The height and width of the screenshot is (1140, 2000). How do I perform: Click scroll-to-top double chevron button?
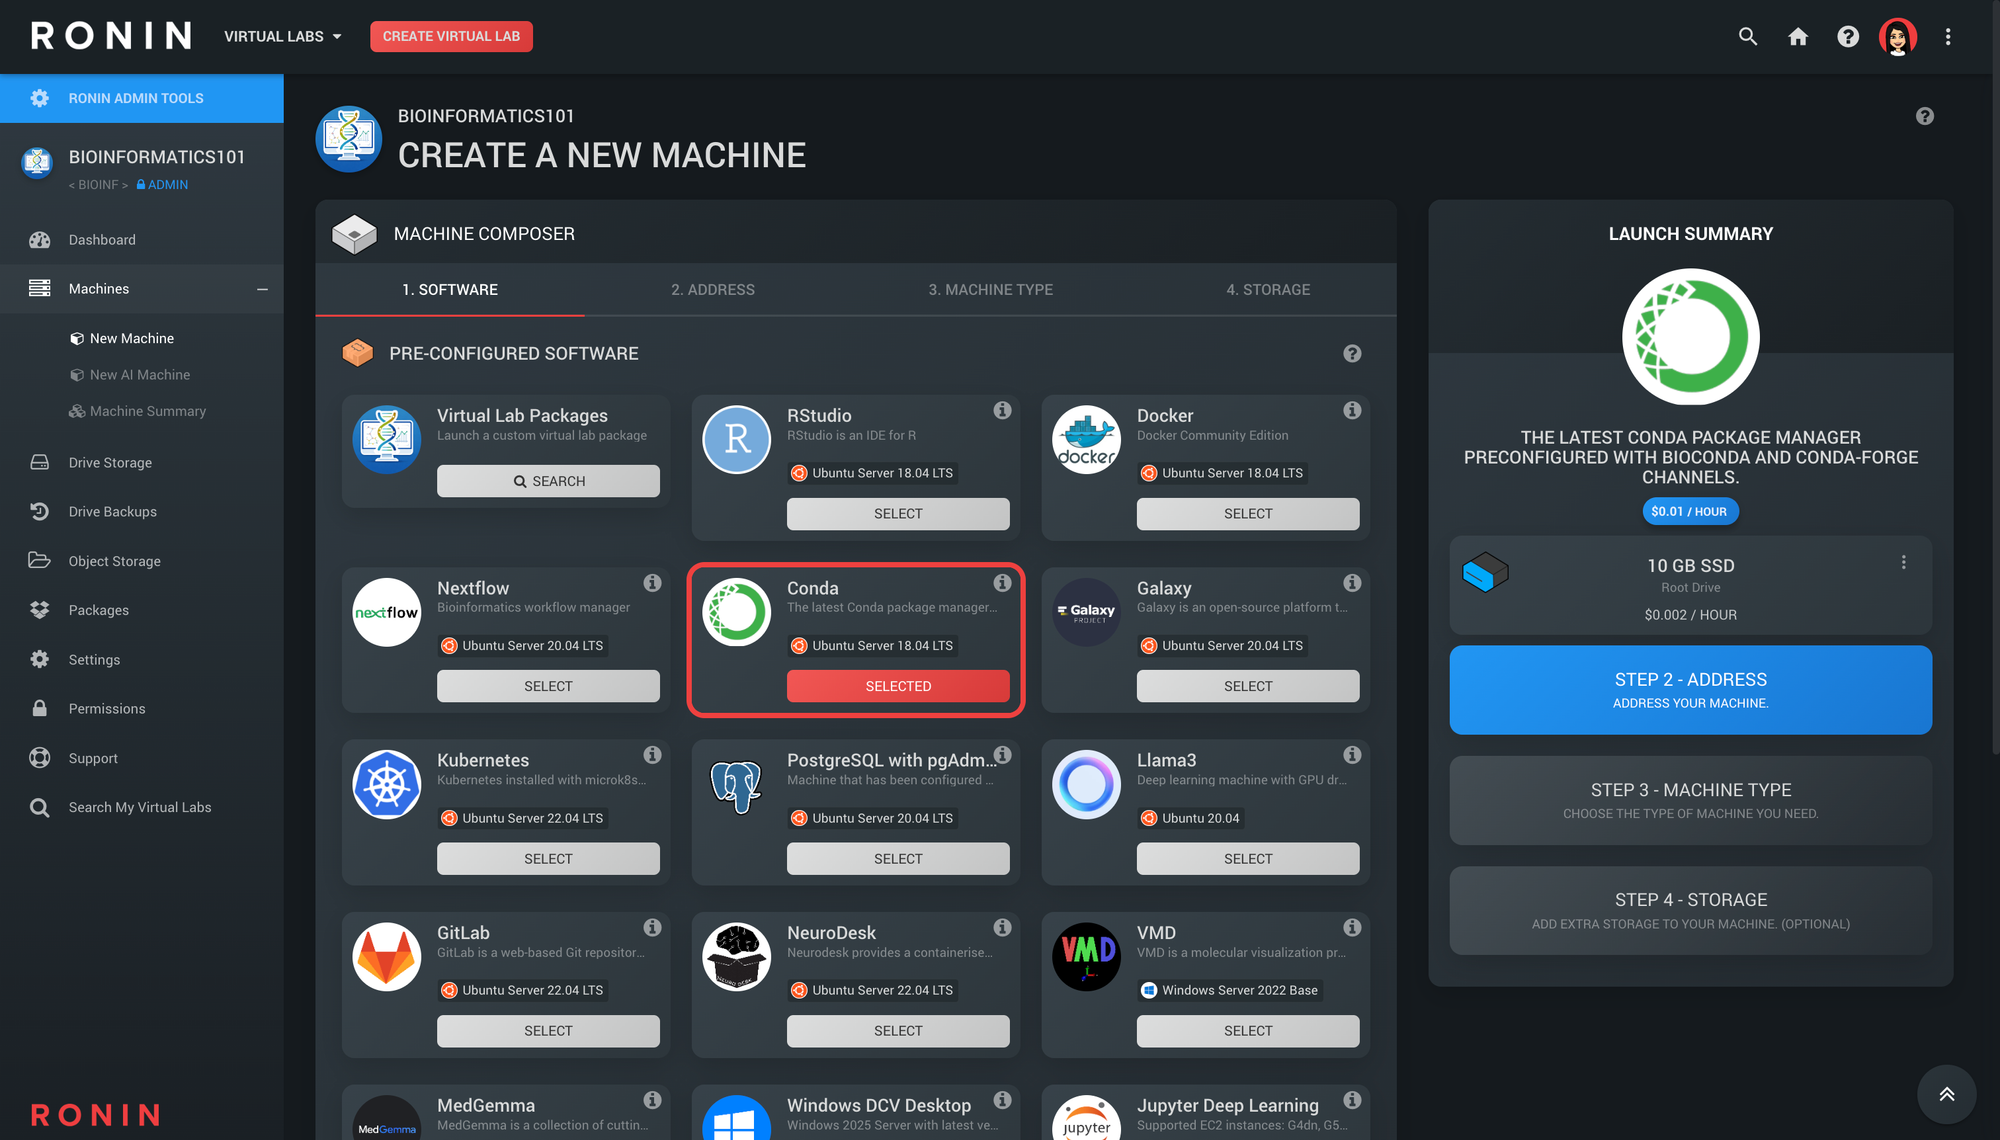[x=1946, y=1094]
